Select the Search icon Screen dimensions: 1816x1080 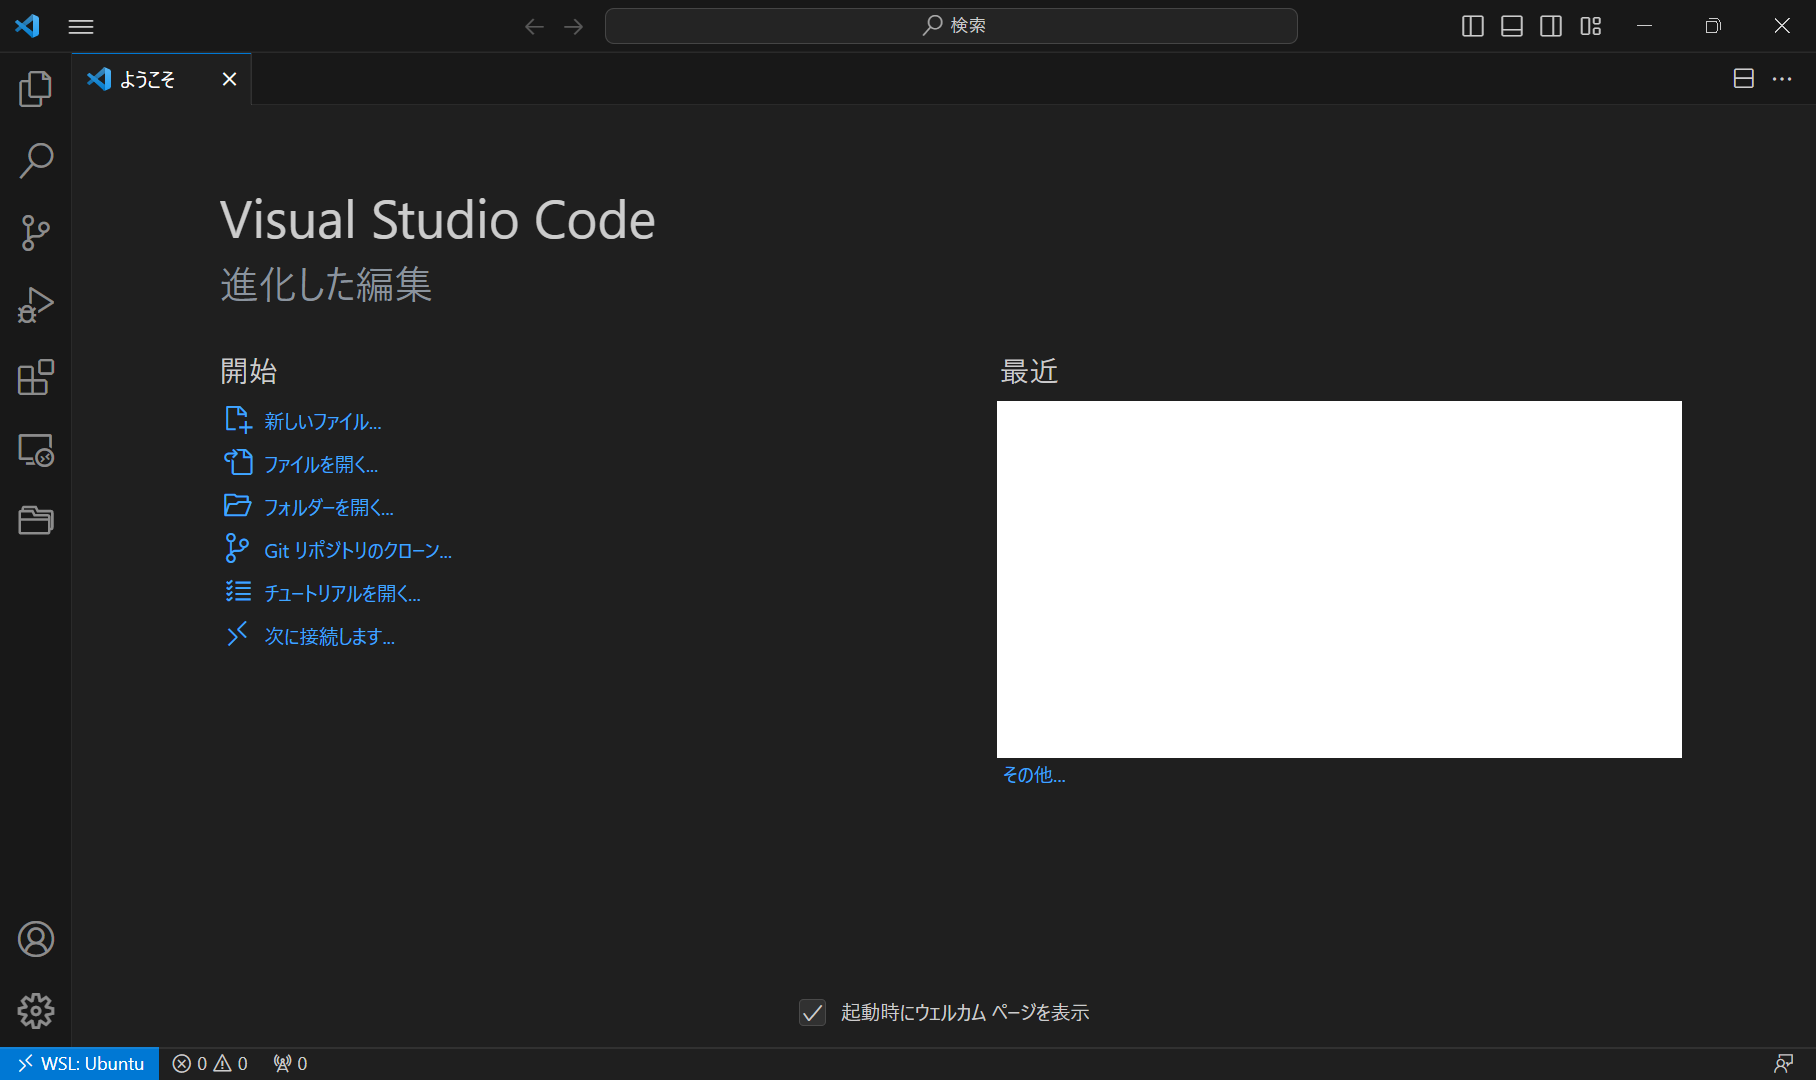click(36, 160)
